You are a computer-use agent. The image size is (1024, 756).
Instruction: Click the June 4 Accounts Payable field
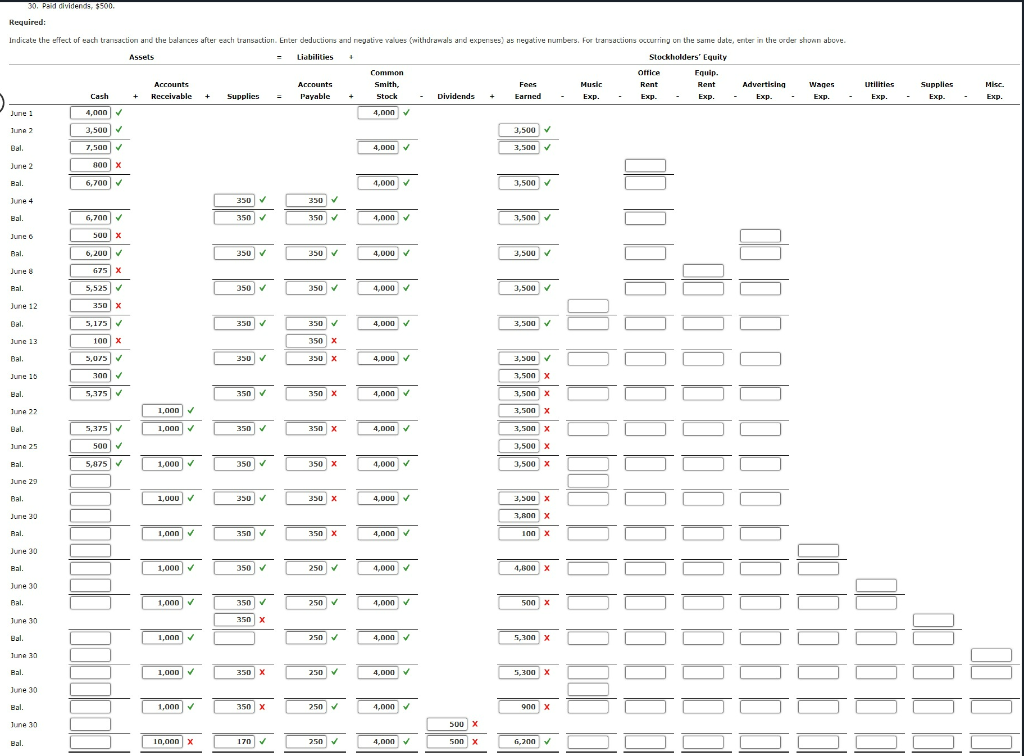tap(306, 200)
